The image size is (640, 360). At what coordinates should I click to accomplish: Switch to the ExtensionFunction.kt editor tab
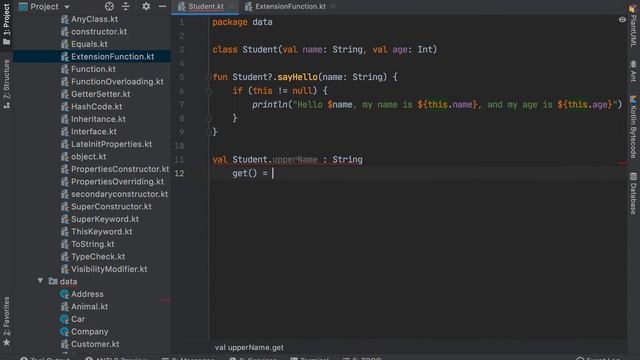pyautogui.click(x=290, y=7)
